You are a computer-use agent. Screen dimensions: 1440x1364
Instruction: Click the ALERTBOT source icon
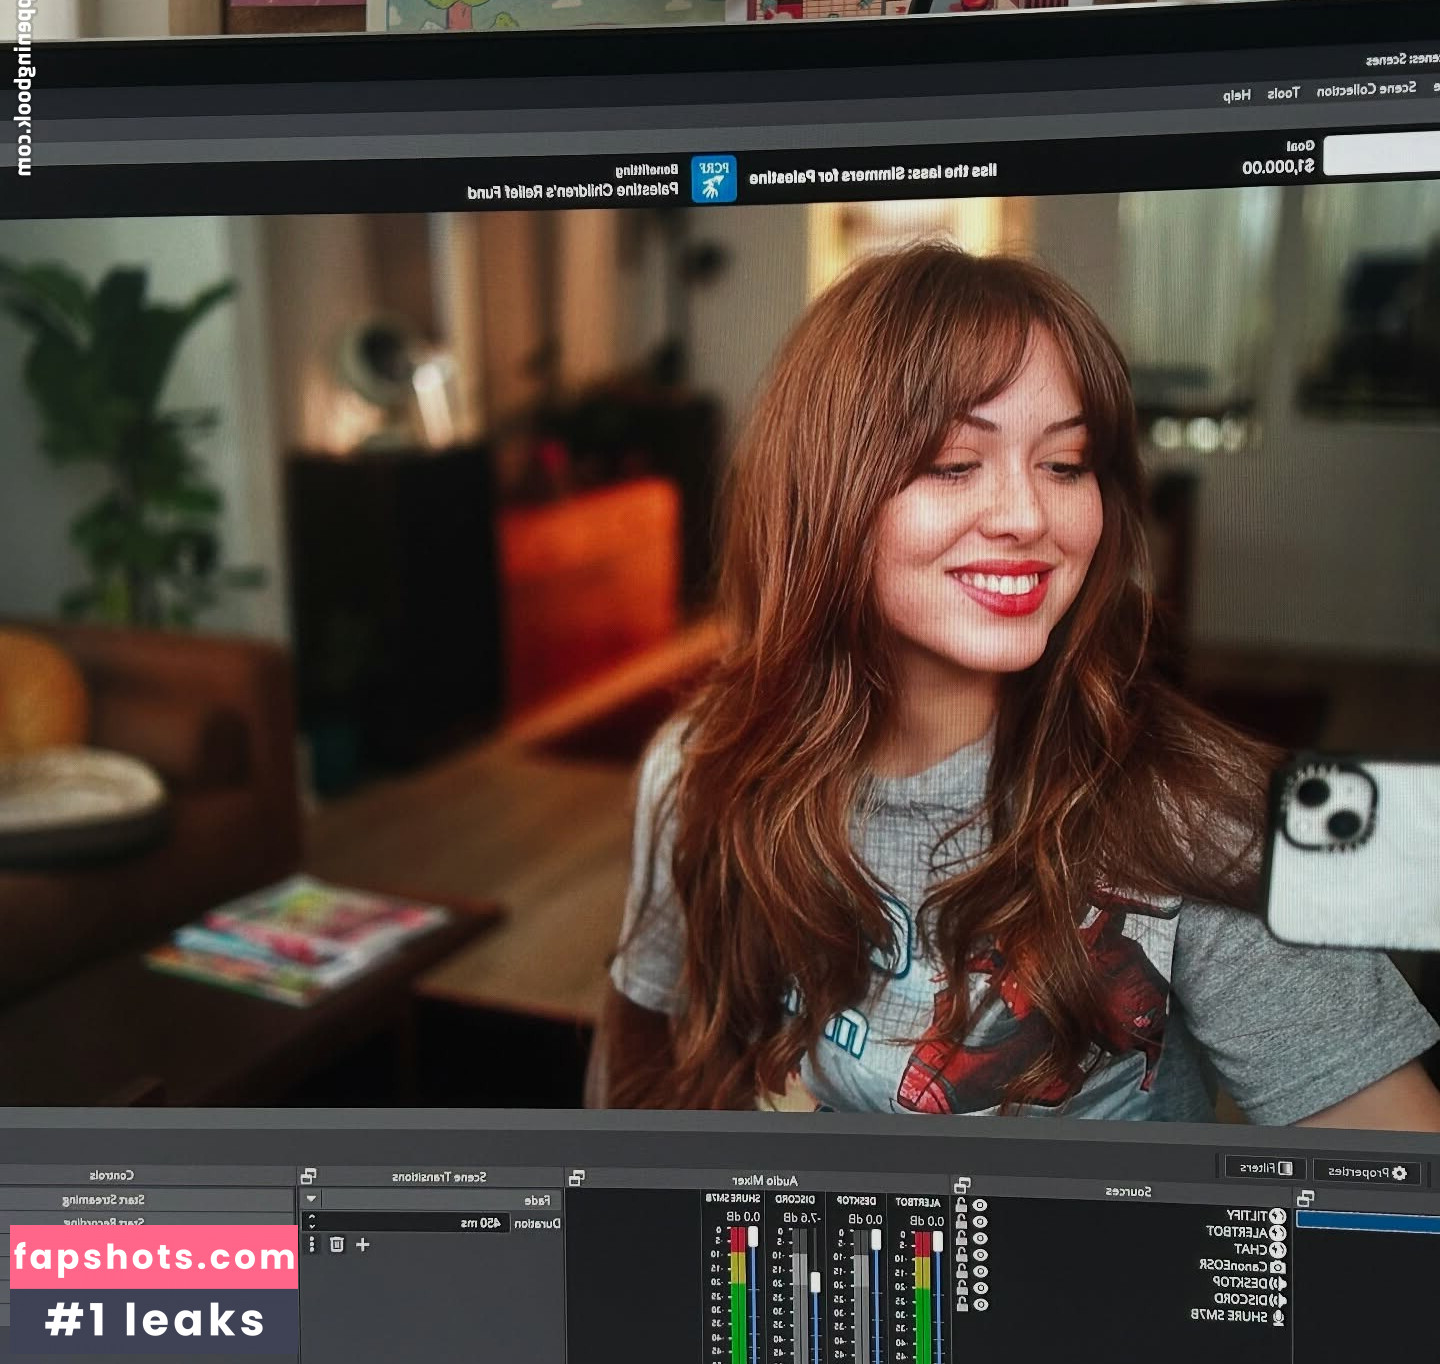pos(1277,1233)
